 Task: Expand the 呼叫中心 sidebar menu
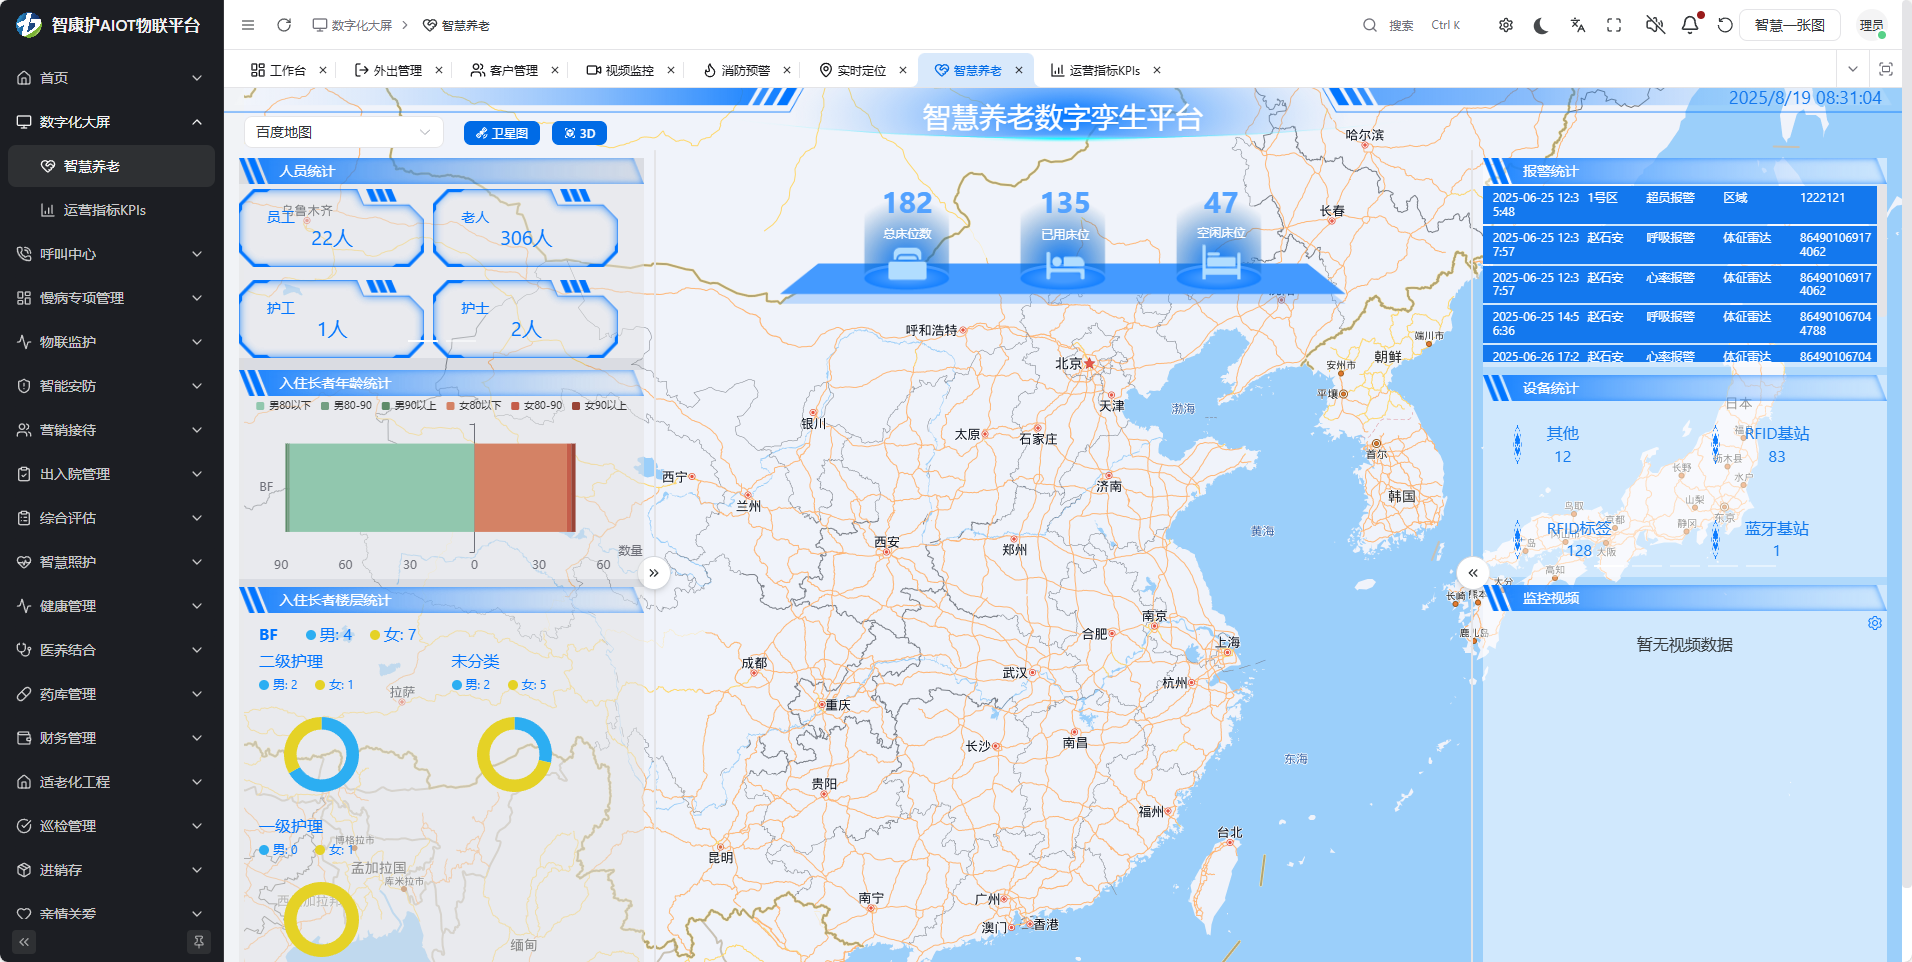tap(111, 254)
